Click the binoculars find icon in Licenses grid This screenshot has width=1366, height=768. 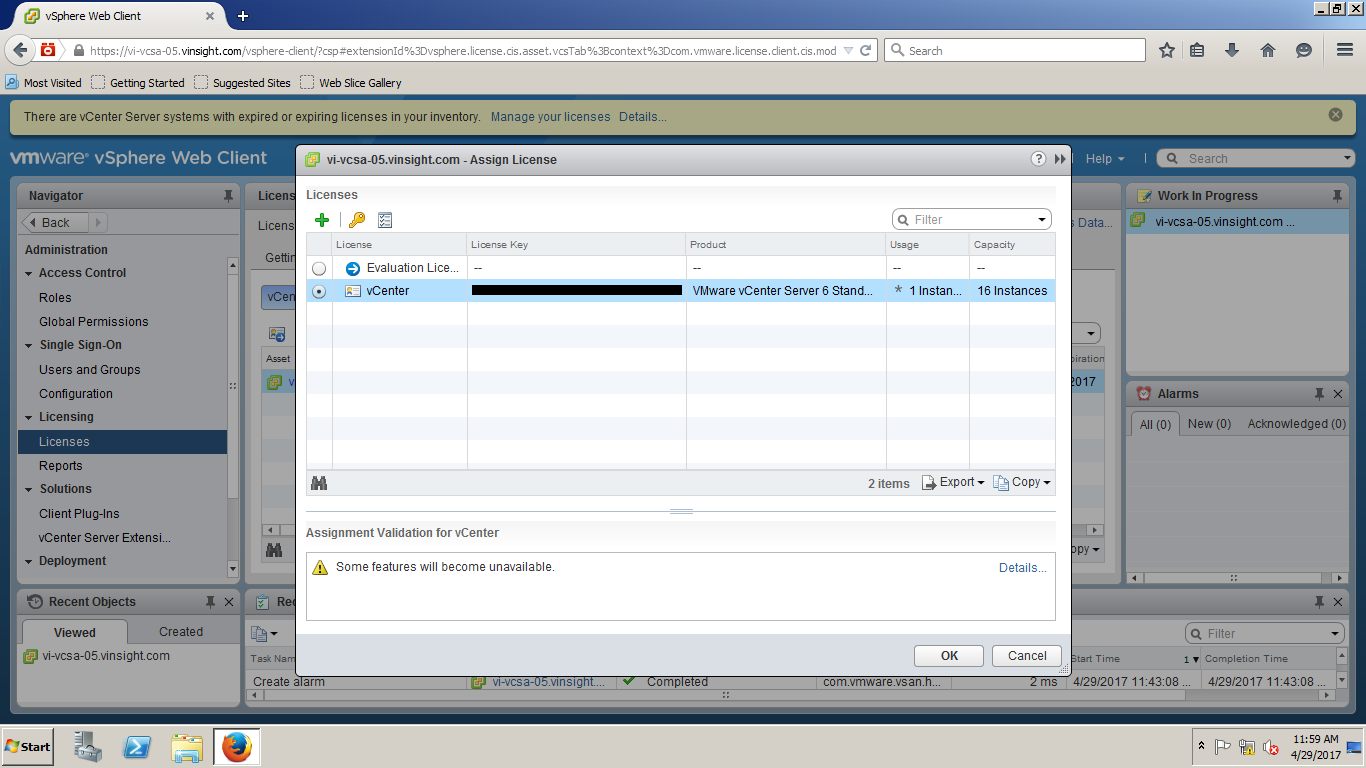(319, 483)
